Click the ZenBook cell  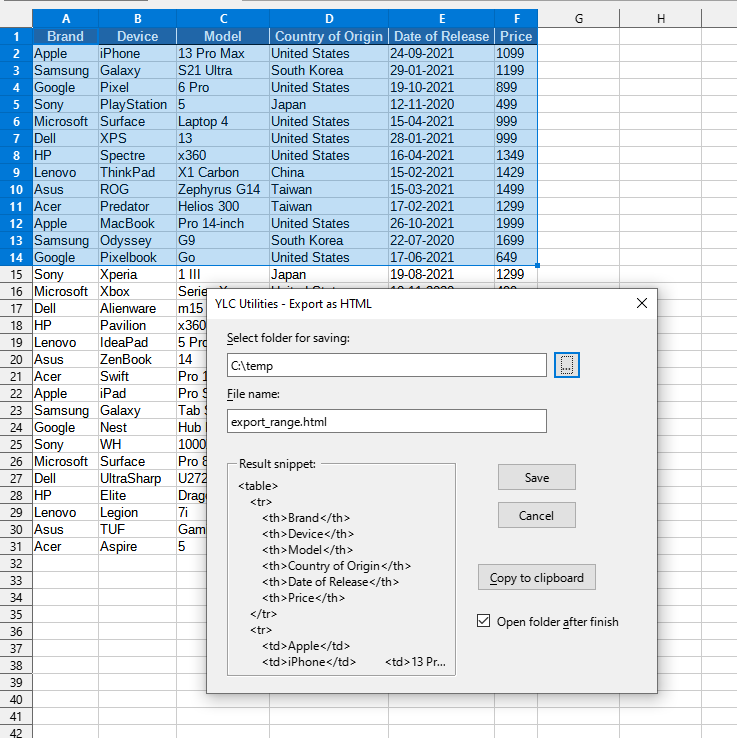(137, 359)
